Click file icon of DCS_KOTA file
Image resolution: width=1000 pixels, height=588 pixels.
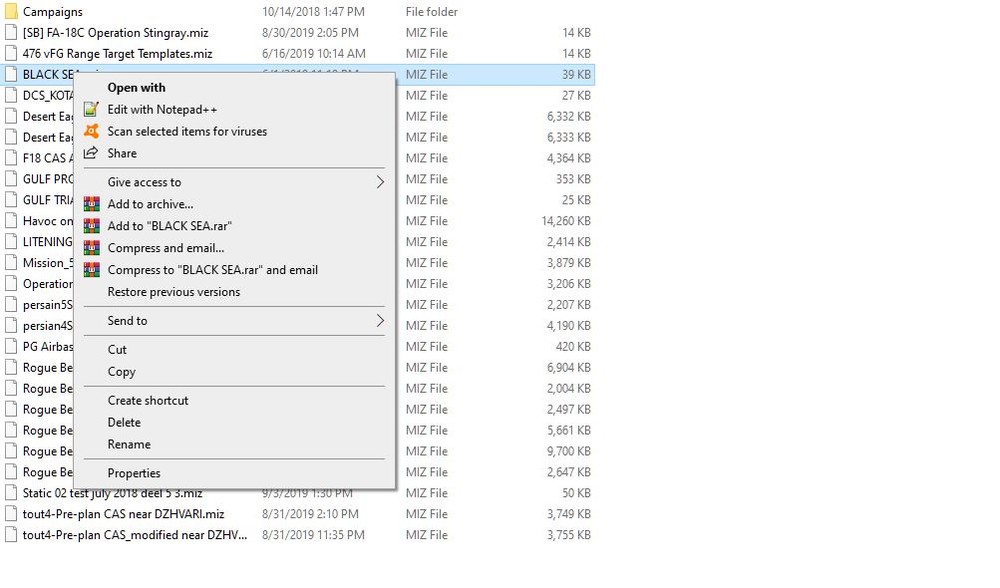11,96
